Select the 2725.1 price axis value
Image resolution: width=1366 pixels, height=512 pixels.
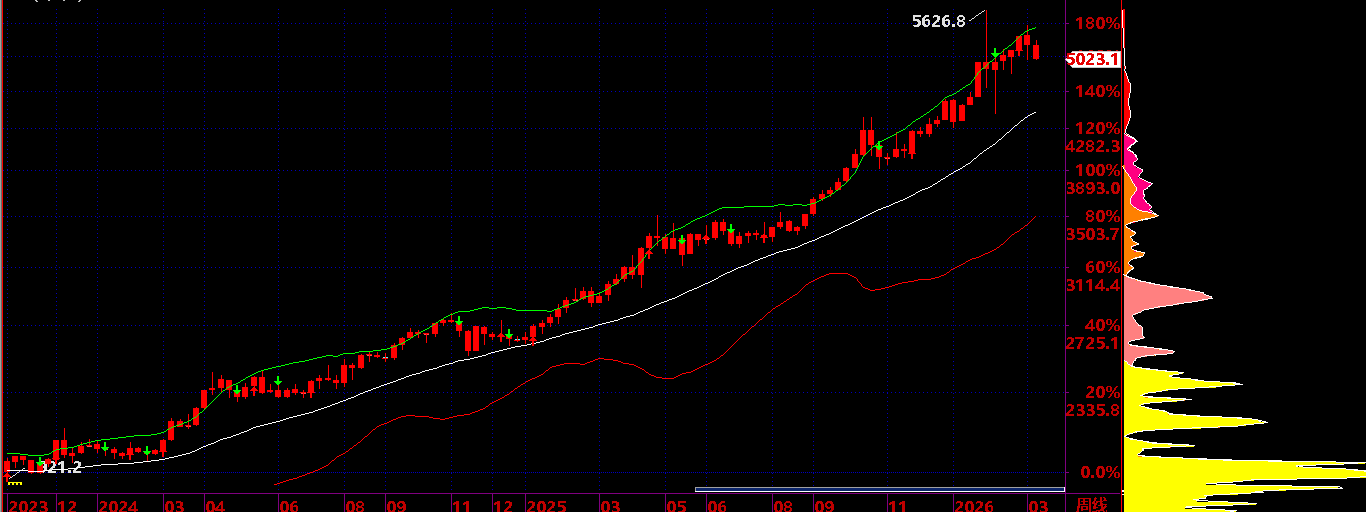(x=1092, y=343)
